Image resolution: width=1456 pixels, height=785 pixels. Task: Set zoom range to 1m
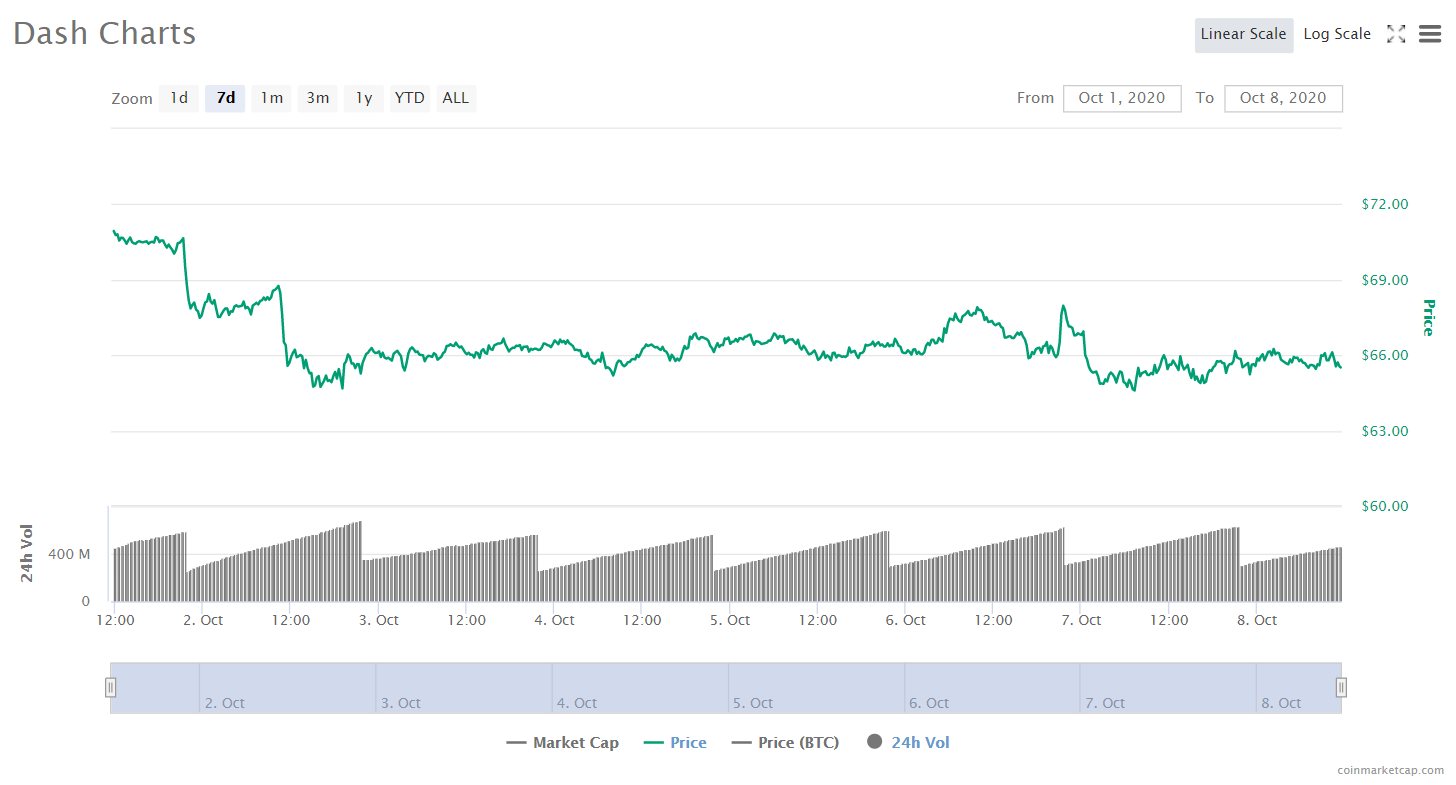click(x=271, y=98)
